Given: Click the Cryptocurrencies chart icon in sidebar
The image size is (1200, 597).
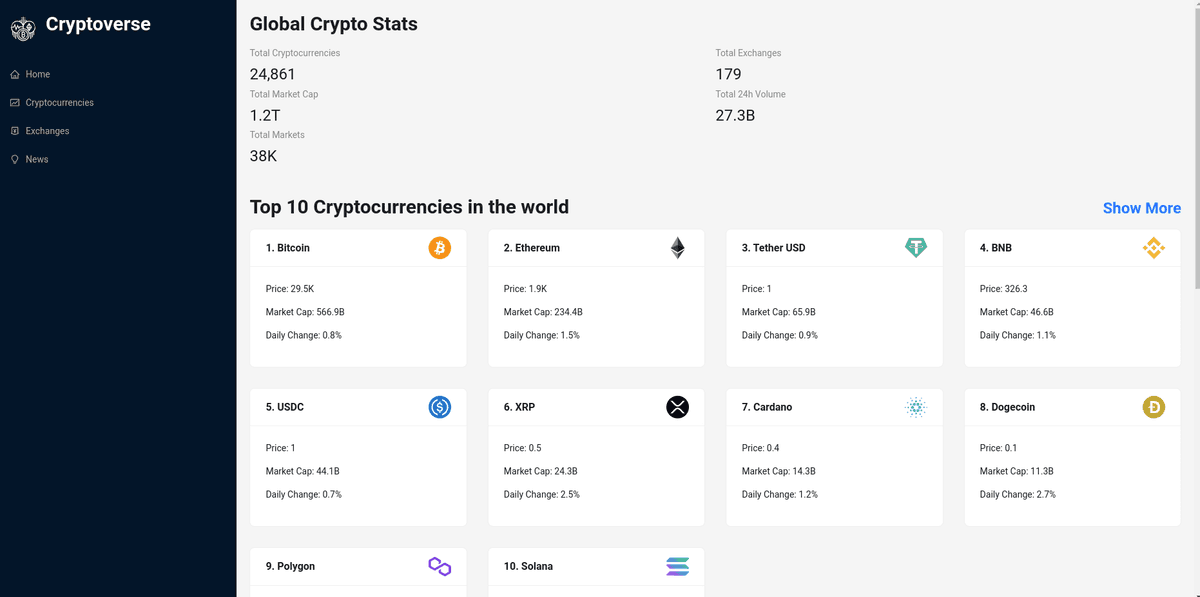Looking at the screenshot, I should tap(15, 102).
